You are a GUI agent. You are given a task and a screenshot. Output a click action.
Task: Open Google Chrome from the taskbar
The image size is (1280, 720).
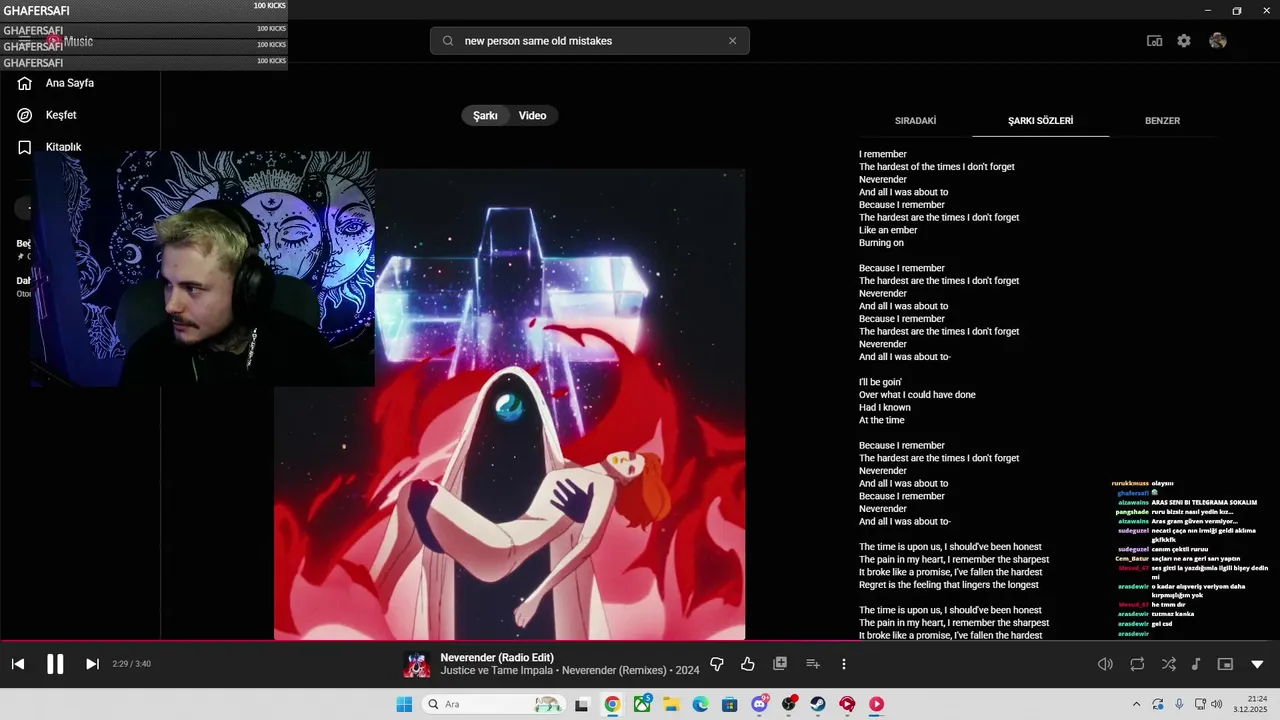point(612,704)
